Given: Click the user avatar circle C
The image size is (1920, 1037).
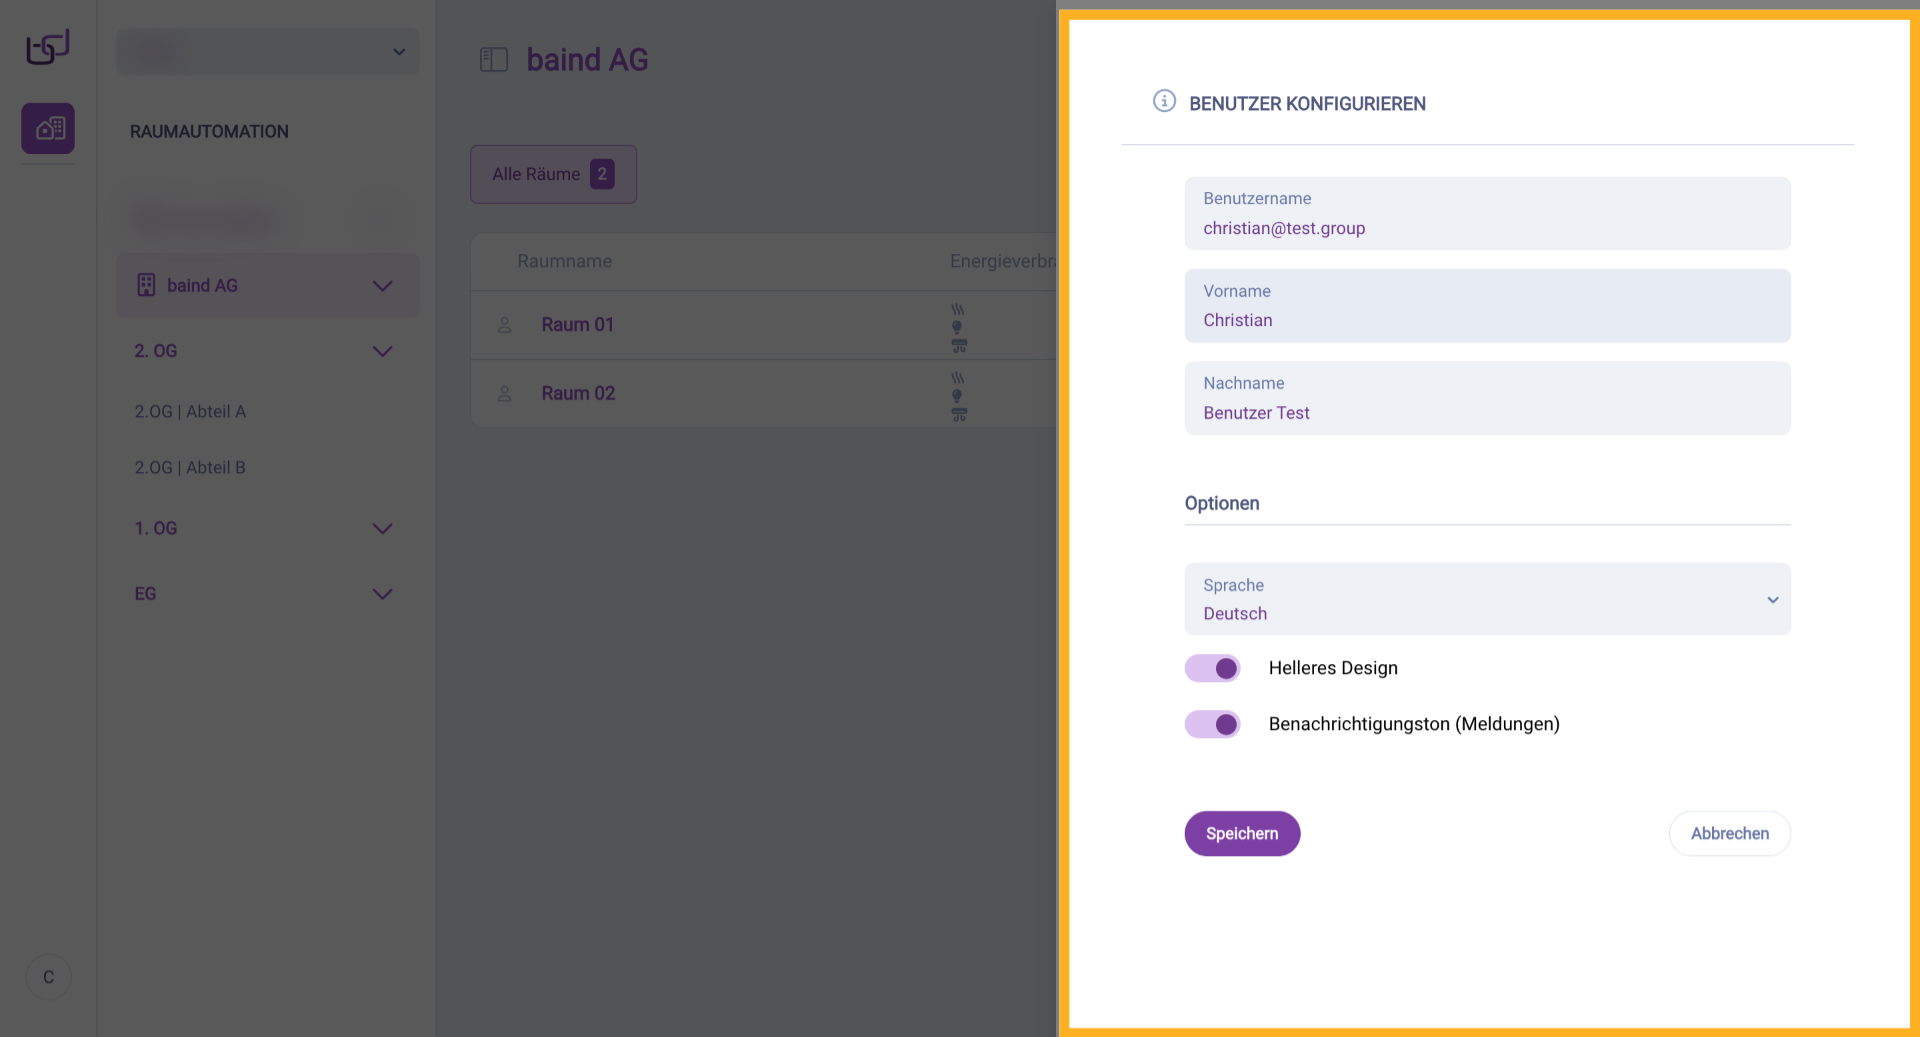Looking at the screenshot, I should pos(48,977).
